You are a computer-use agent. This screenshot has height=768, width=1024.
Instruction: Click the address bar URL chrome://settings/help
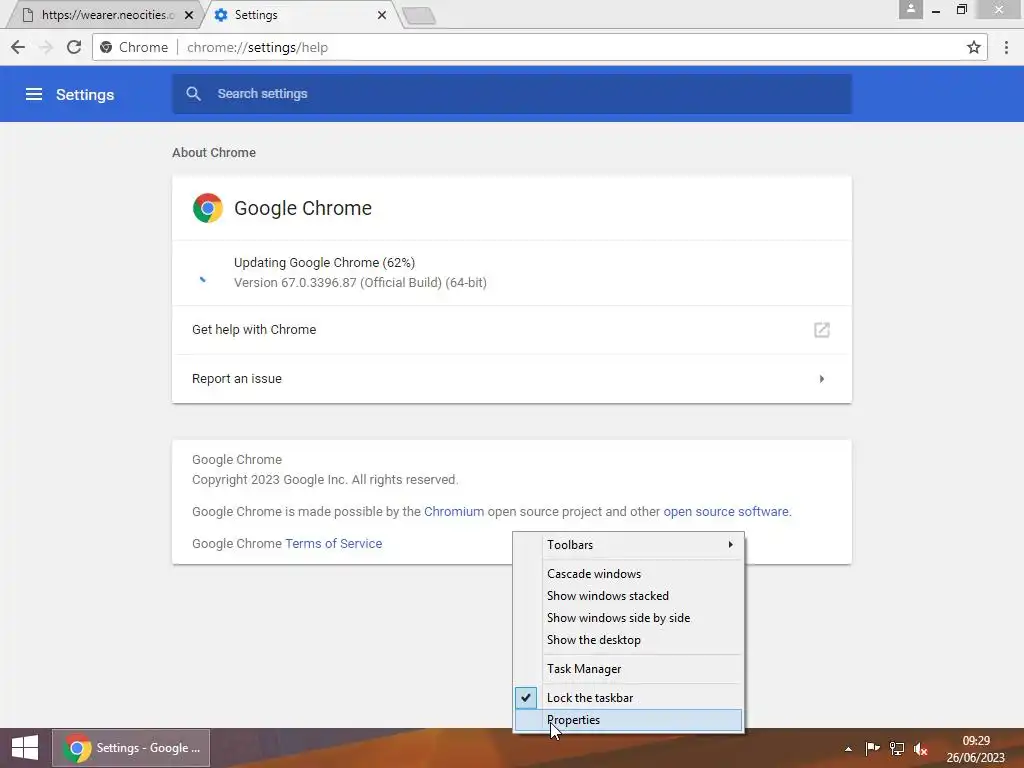pyautogui.click(x=257, y=47)
